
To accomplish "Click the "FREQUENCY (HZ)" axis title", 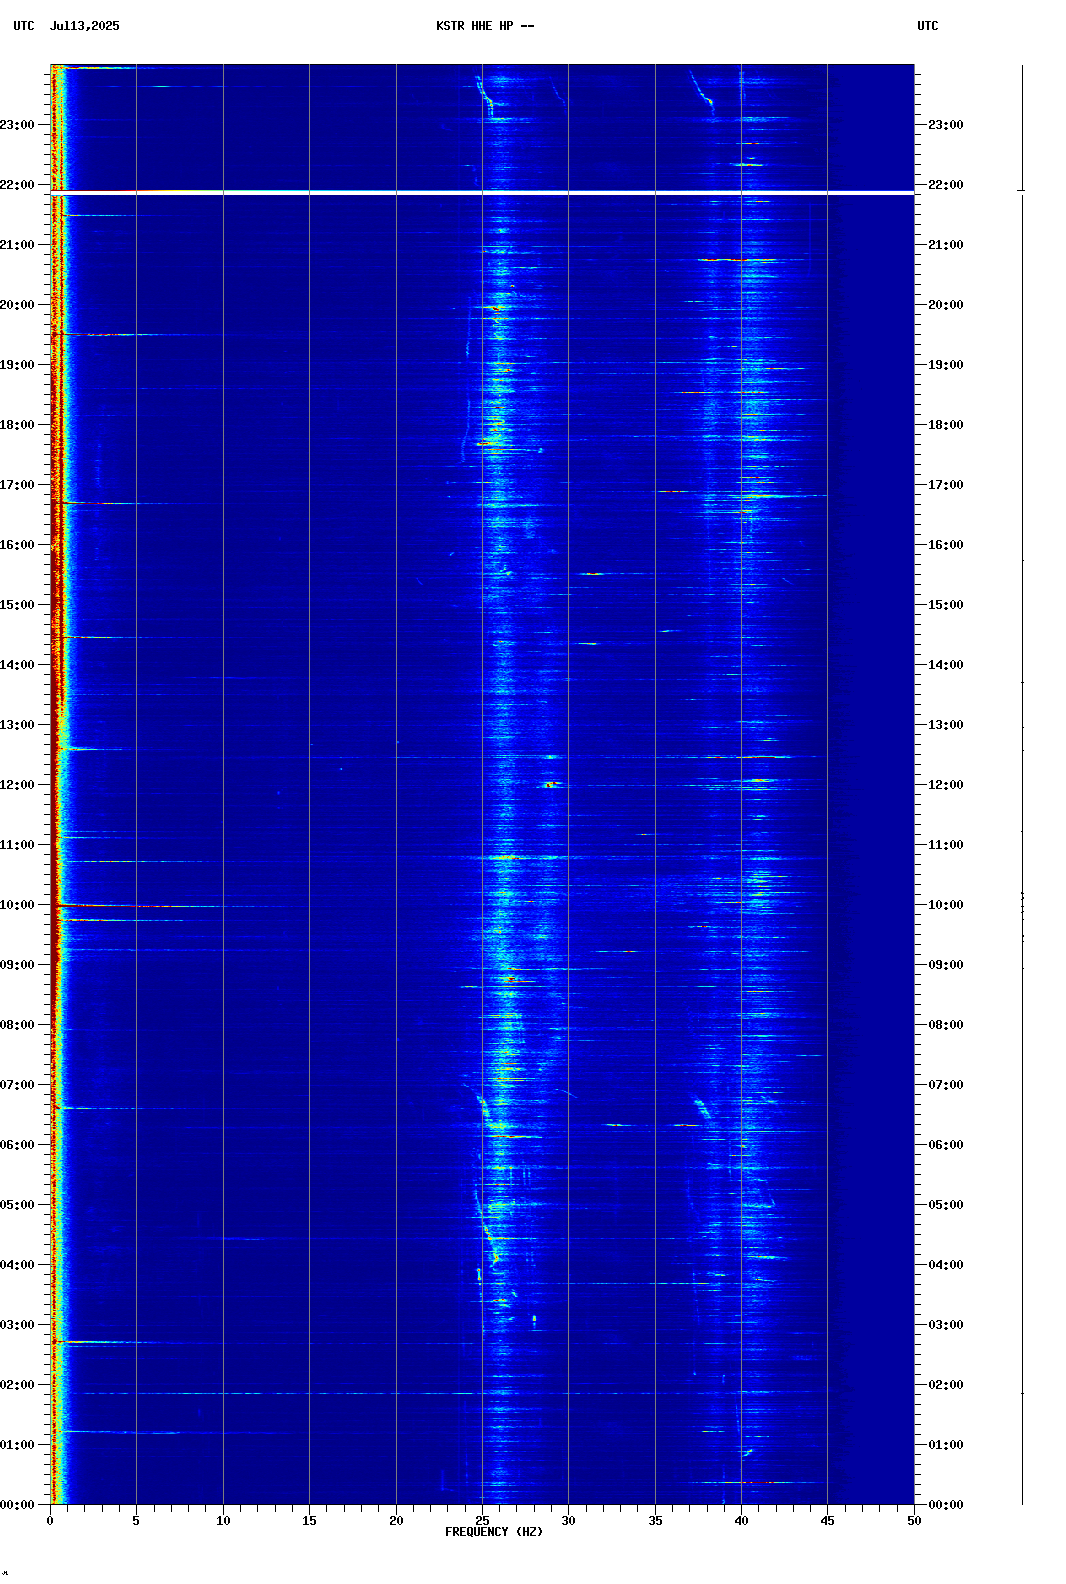I will pos(494,1532).
